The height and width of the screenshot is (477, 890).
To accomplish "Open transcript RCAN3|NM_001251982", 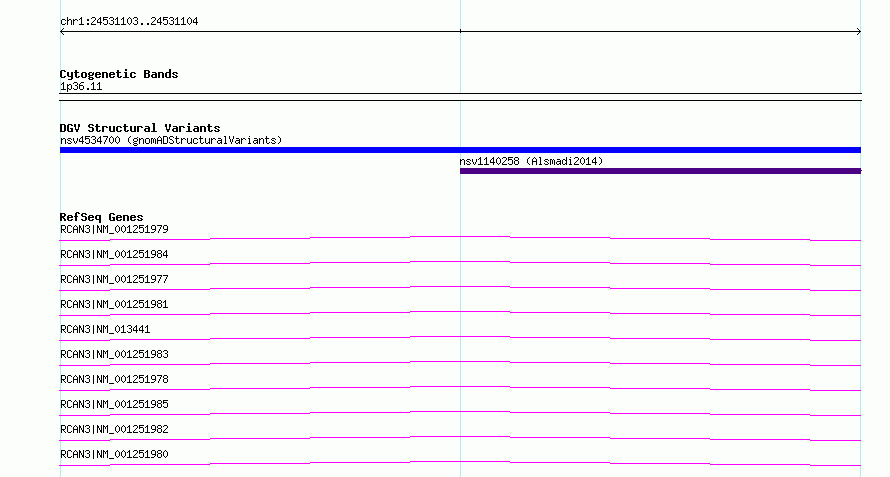I will 114,429.
